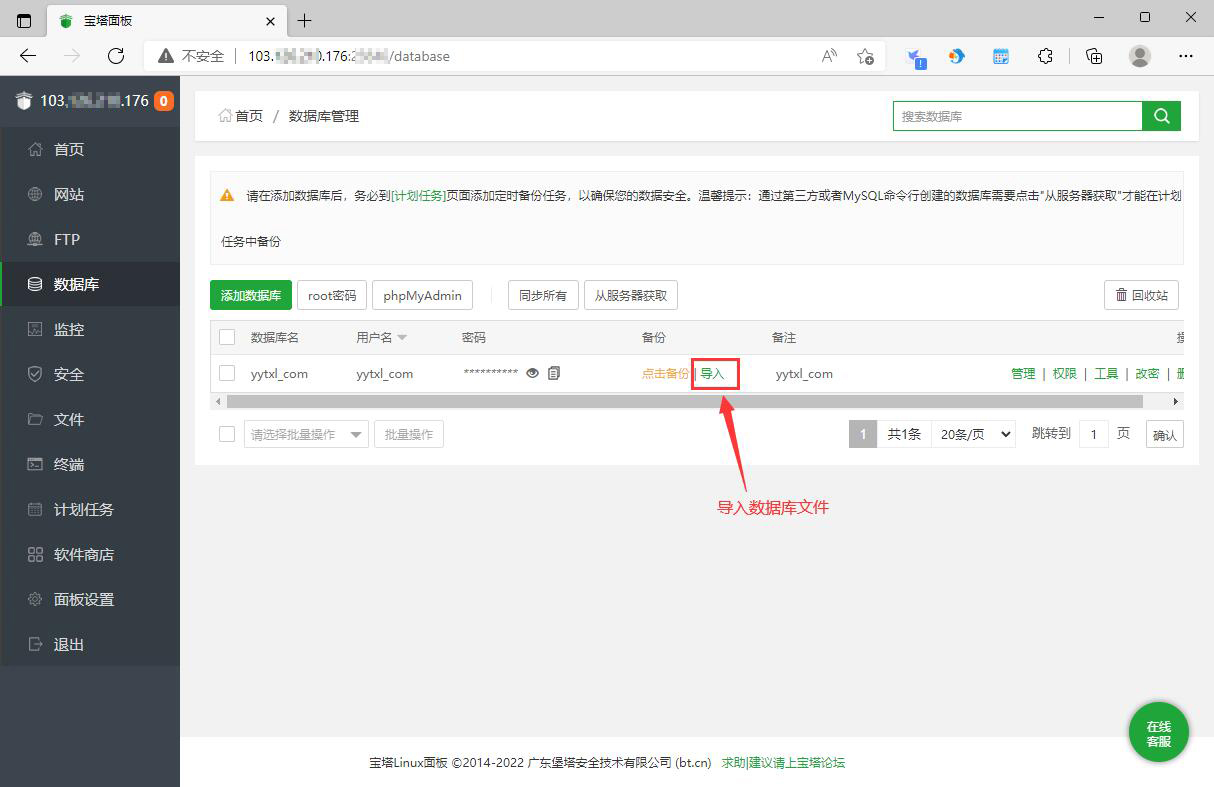Open the browser three-dot settings menu
Viewport: 1214px width, 787px height.
click(x=1186, y=56)
